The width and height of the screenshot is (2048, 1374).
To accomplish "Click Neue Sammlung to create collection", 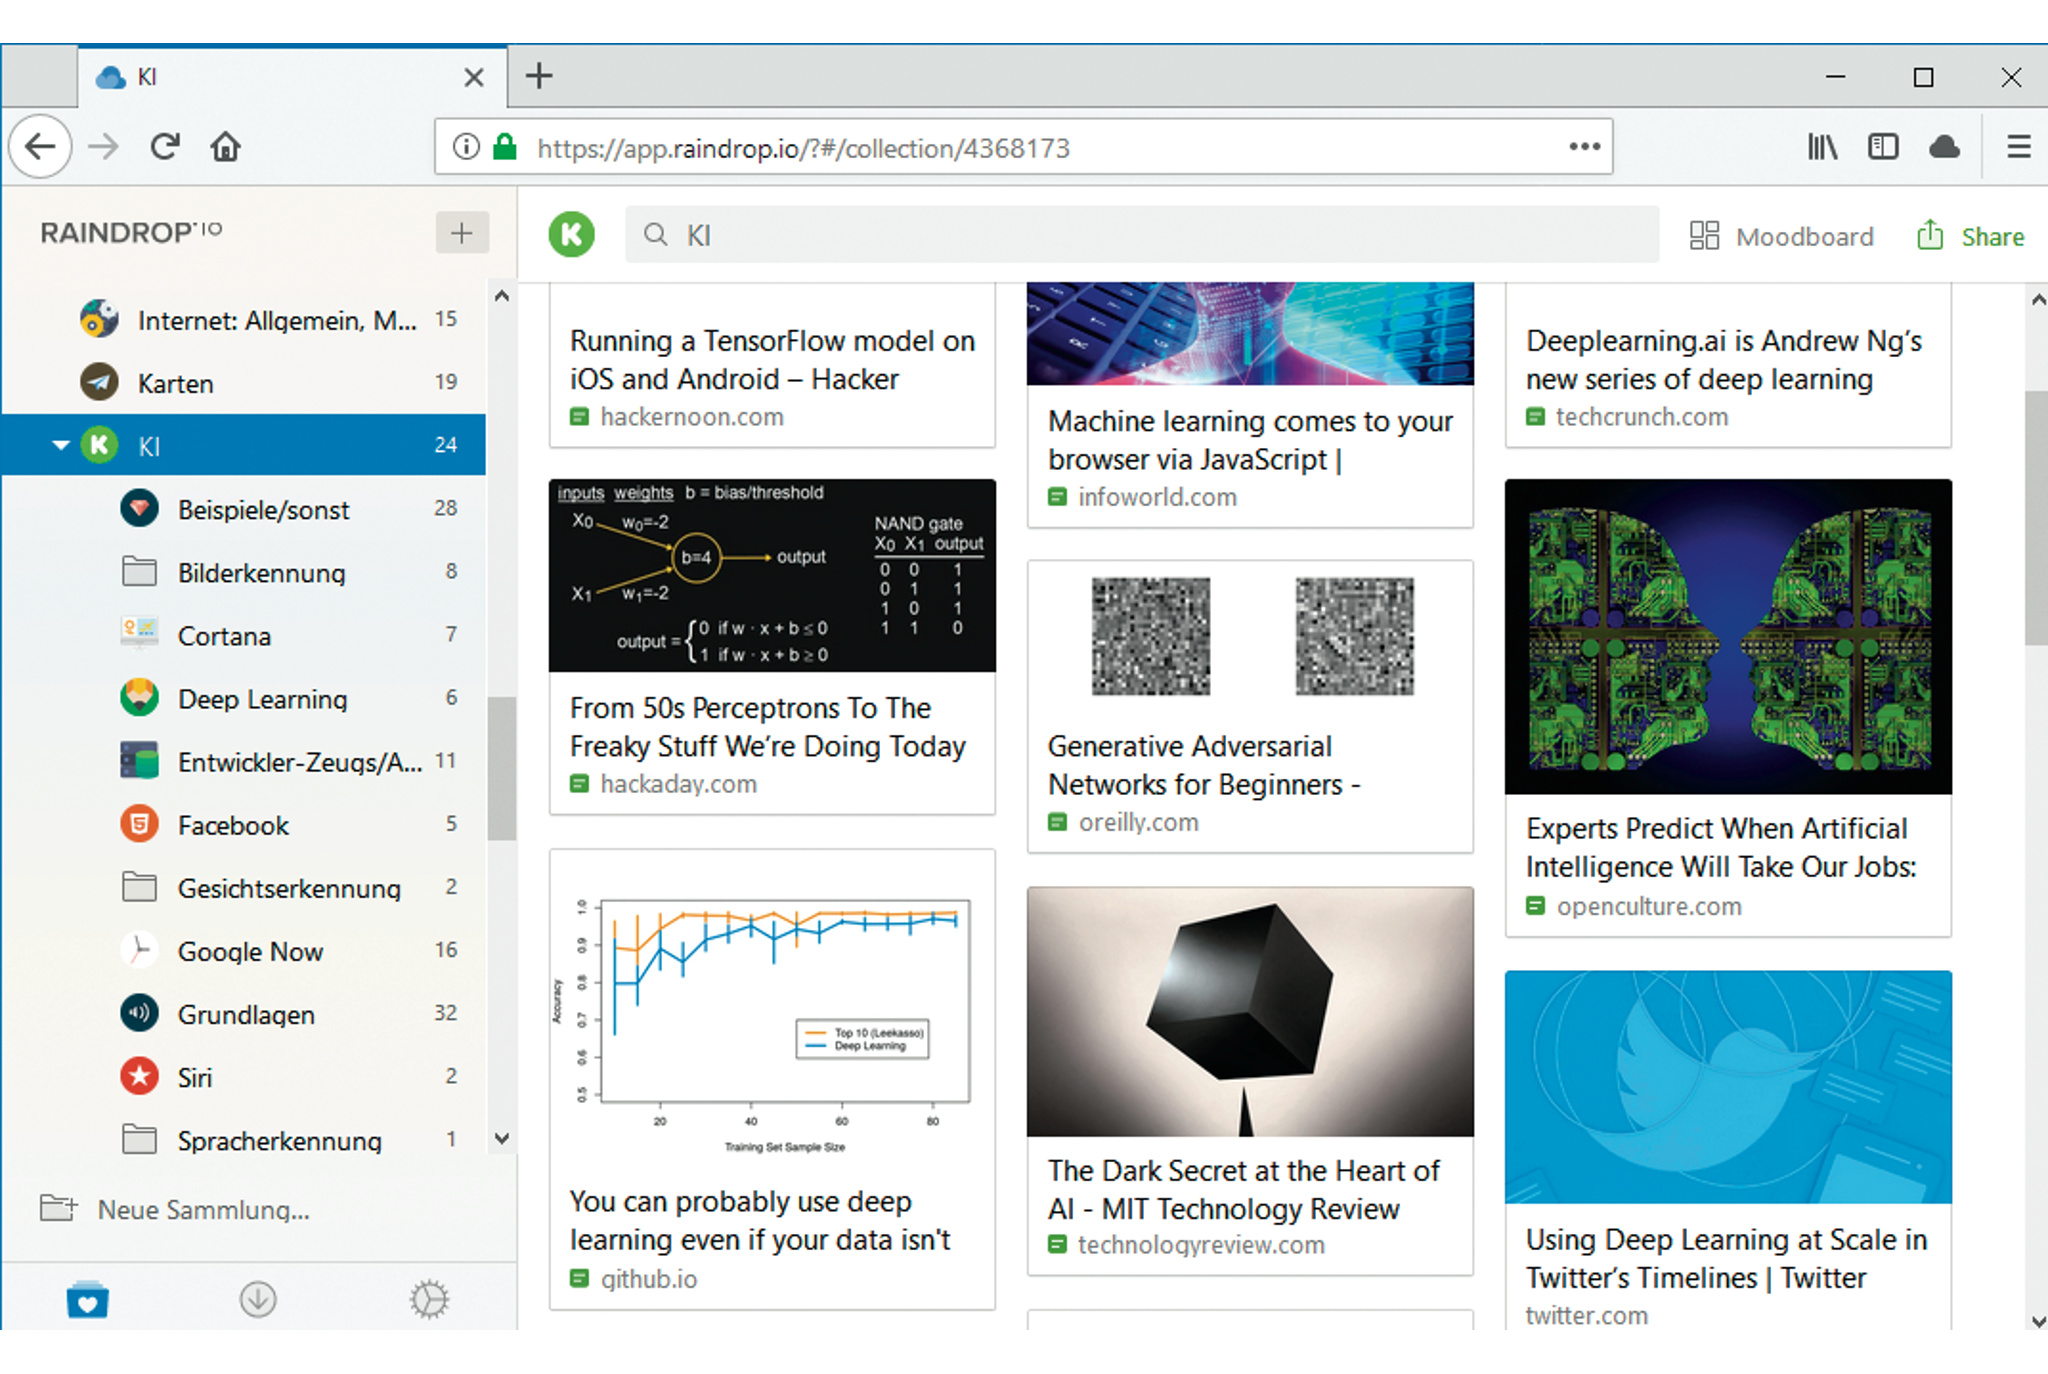I will (x=203, y=1209).
